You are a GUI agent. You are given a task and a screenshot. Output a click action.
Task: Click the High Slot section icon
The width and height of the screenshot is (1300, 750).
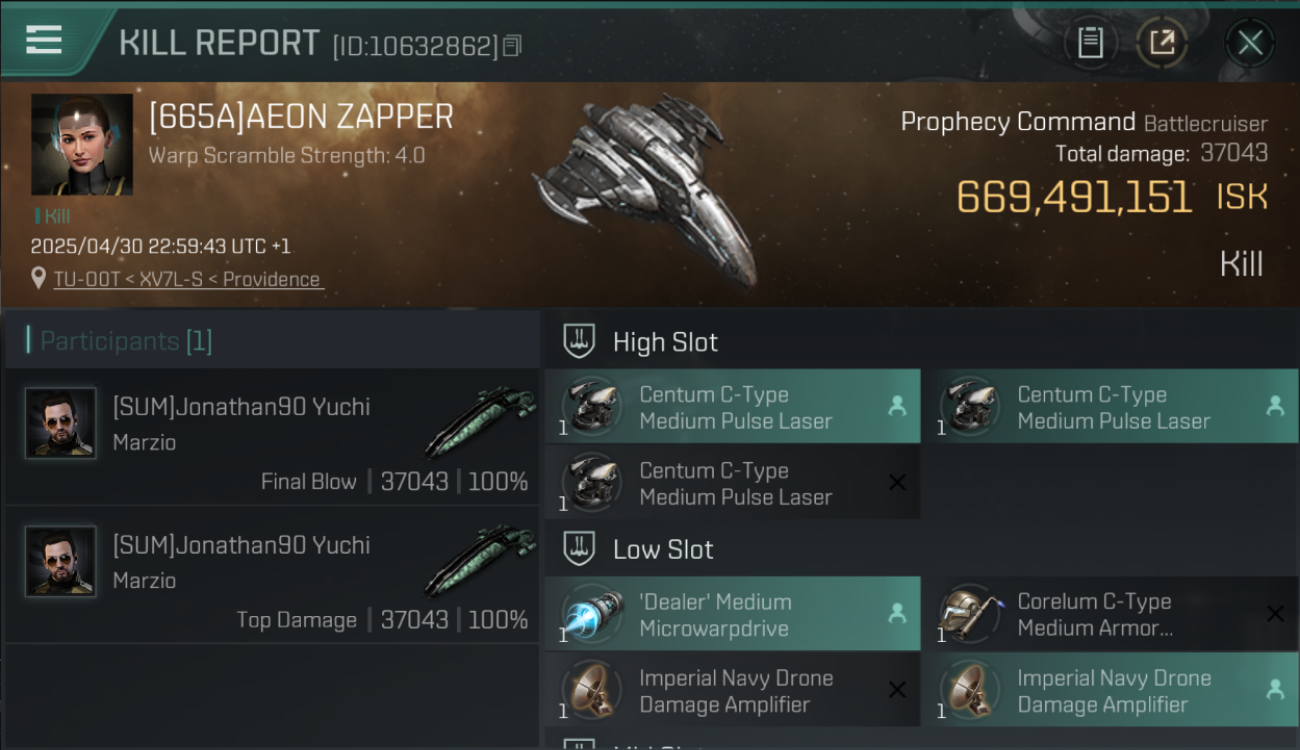(x=580, y=341)
